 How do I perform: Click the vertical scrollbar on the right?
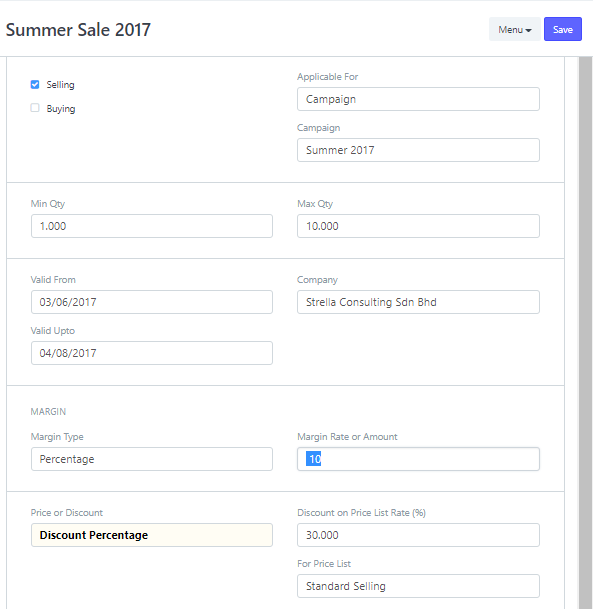pyautogui.click(x=586, y=332)
